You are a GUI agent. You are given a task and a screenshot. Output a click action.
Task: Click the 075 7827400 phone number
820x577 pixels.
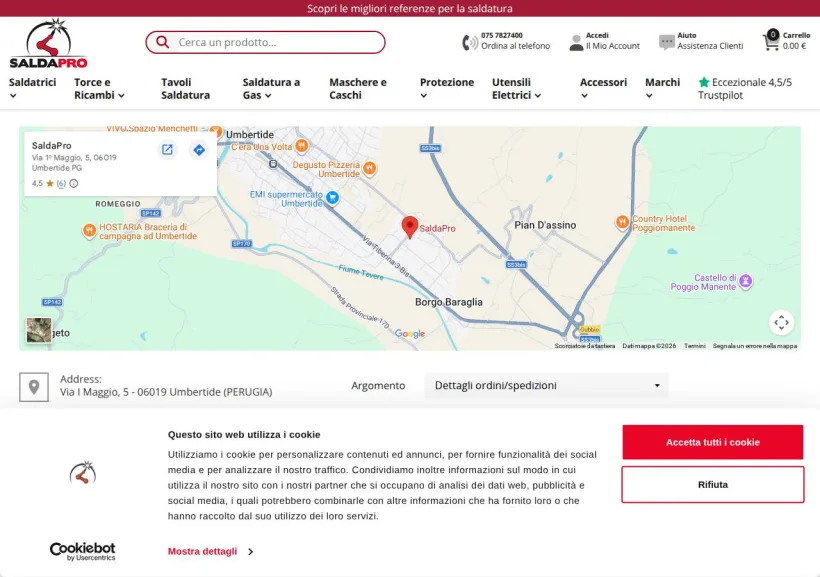pyautogui.click(x=502, y=36)
